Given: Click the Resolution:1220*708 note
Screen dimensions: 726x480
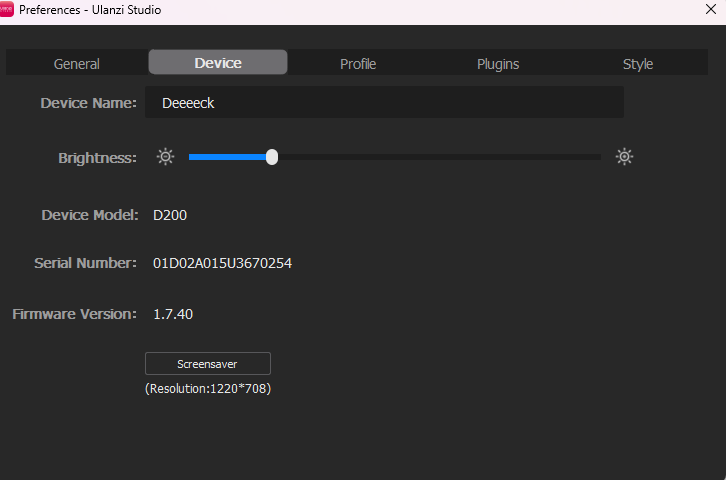Looking at the screenshot, I should pos(208,388).
